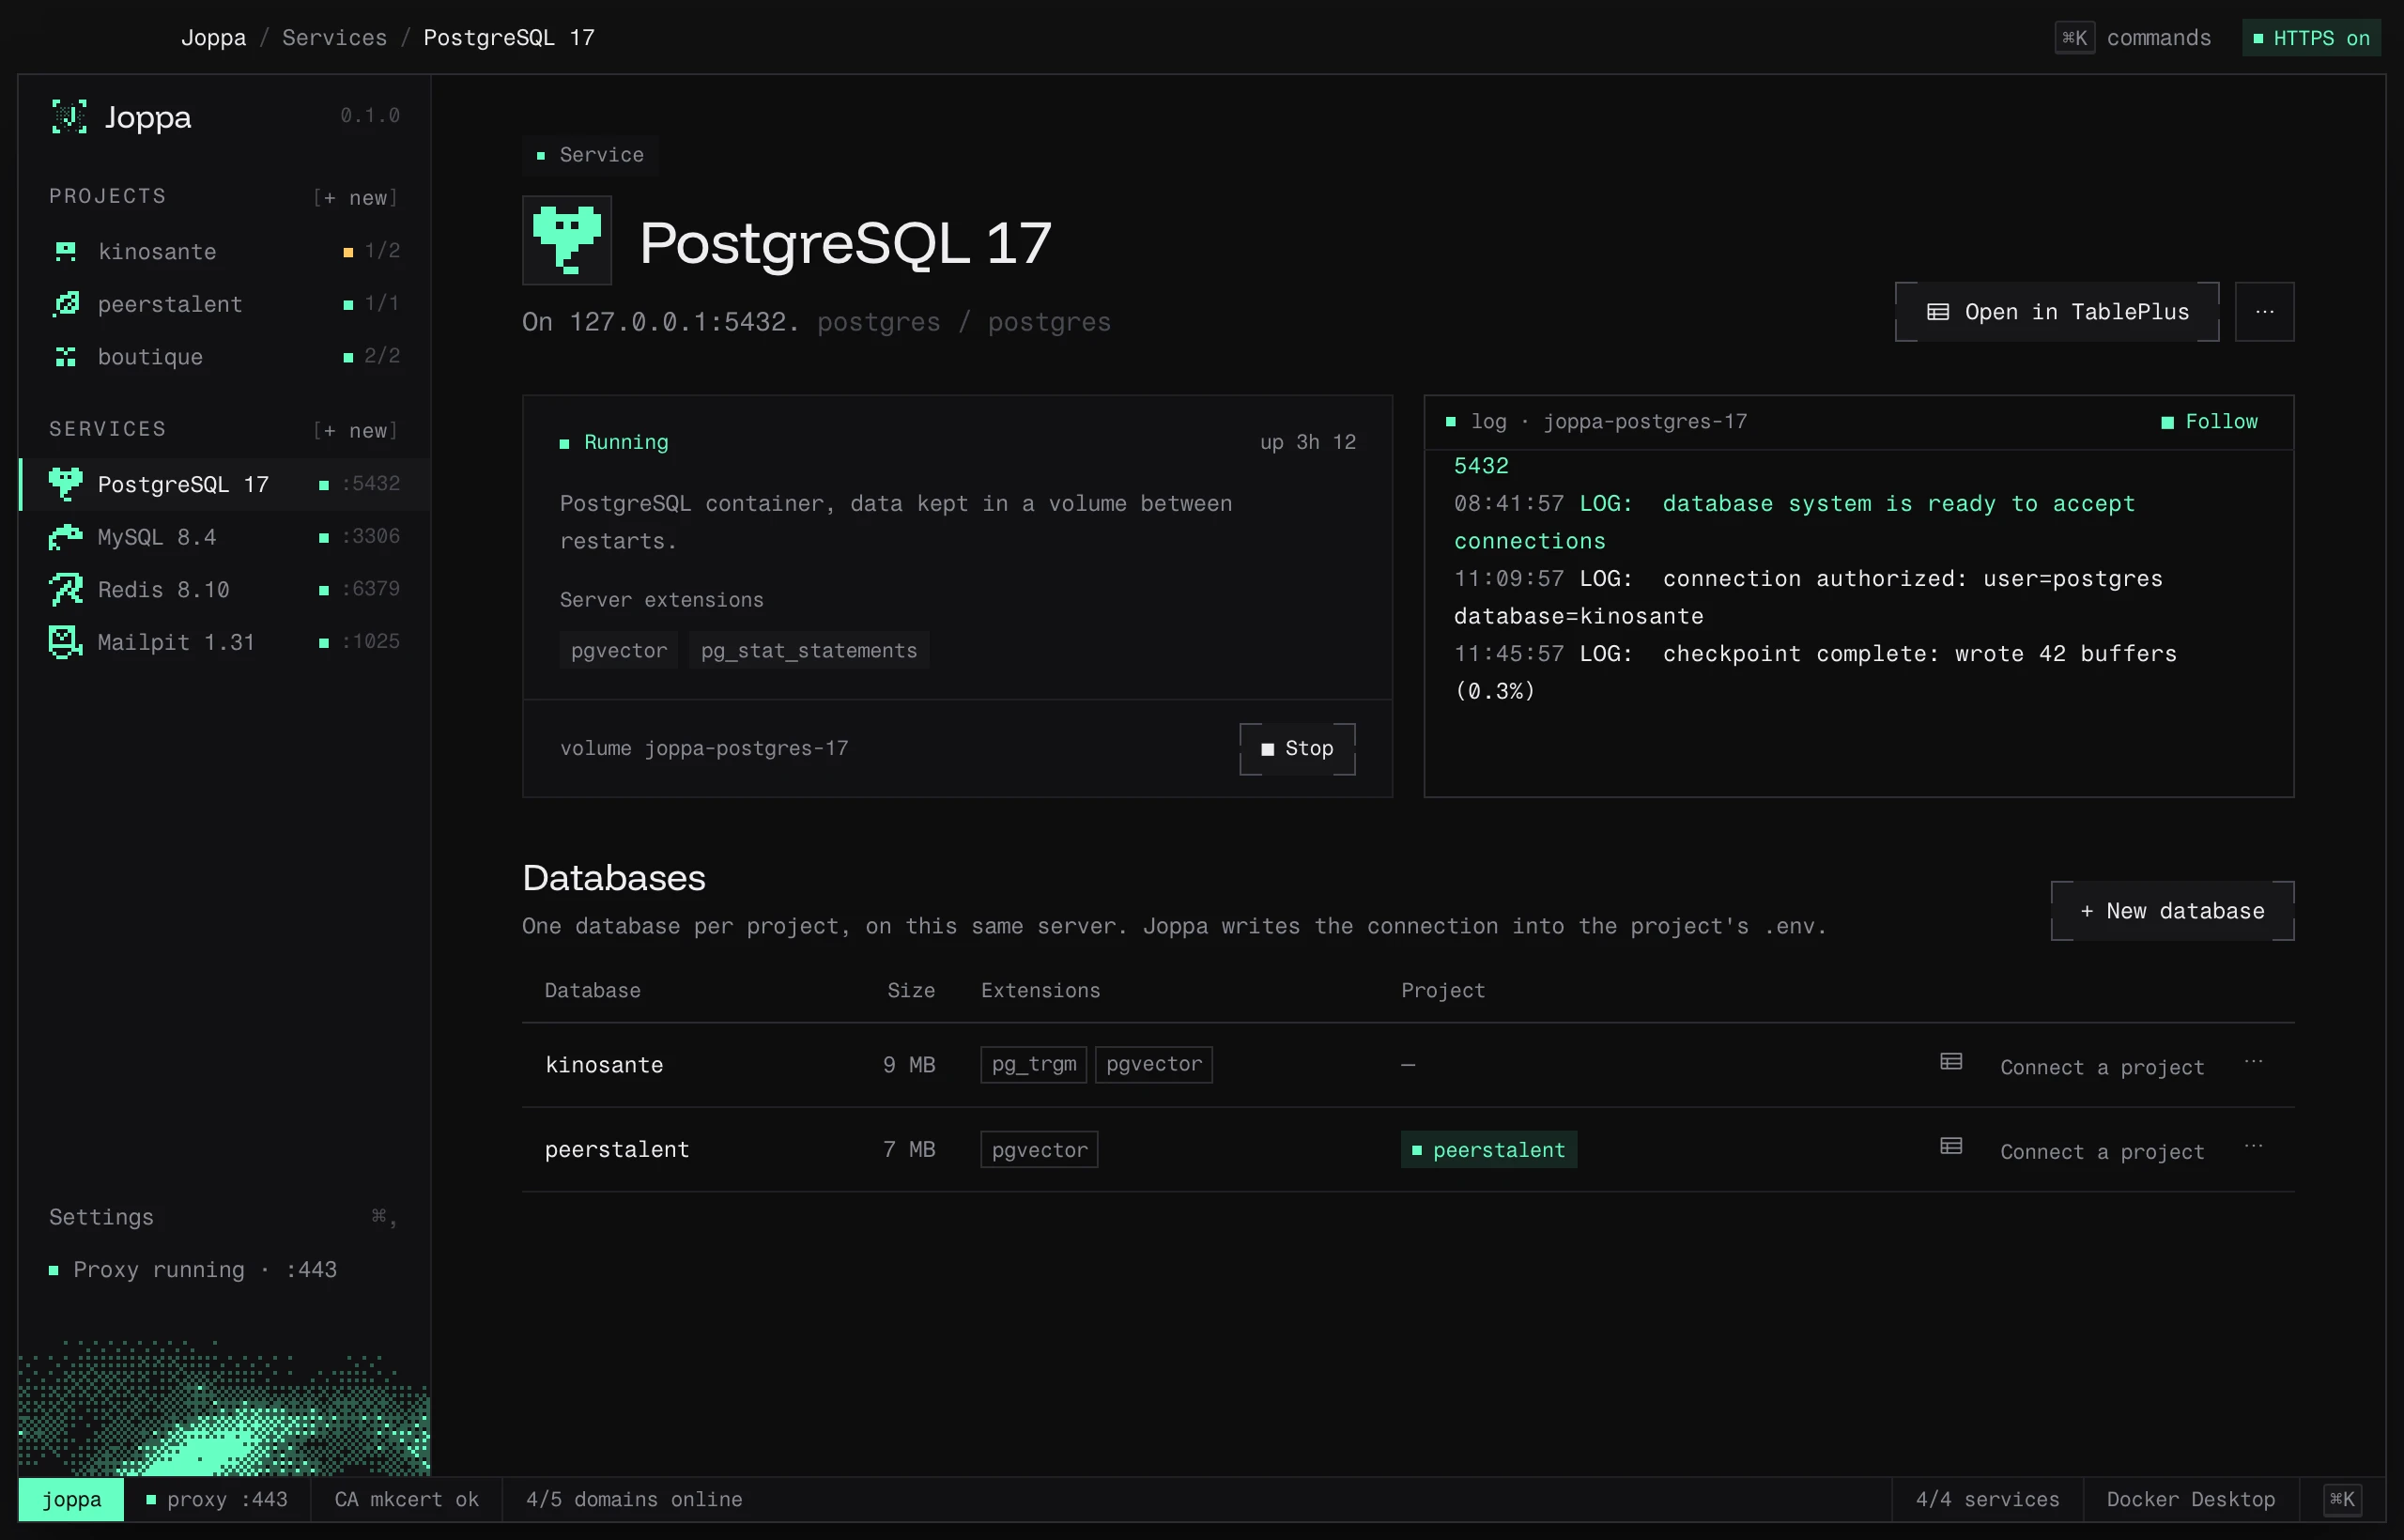Open in TablePlus

pyautogui.click(x=2057, y=312)
